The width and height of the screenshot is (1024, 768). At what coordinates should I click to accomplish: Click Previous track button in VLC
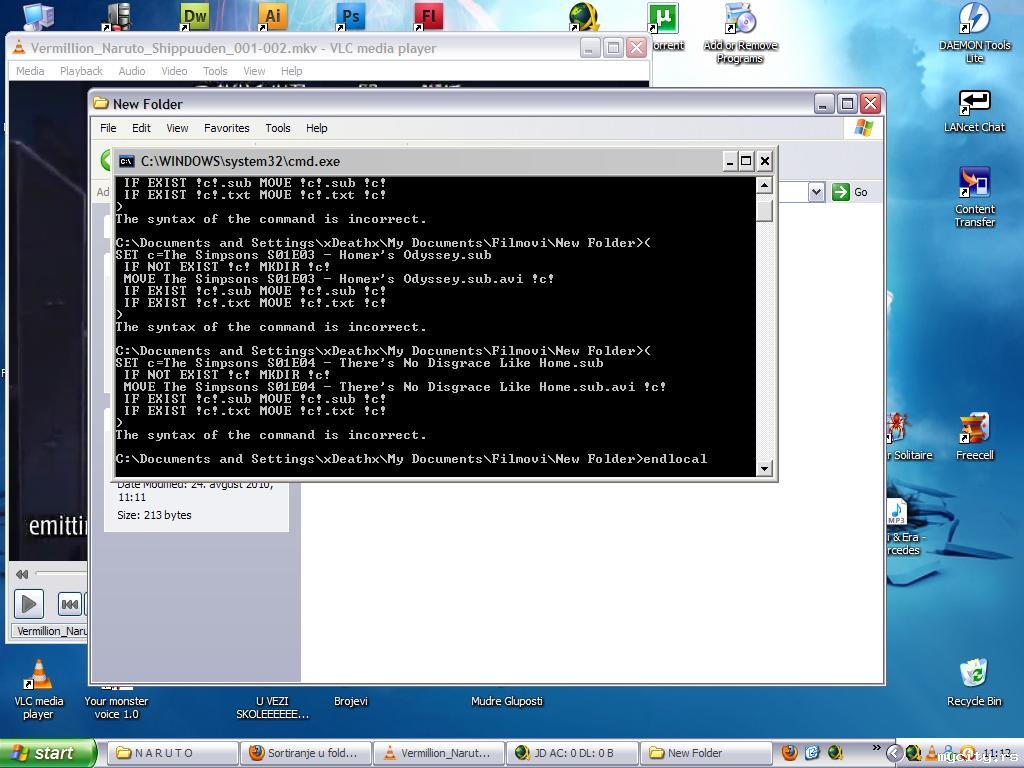[x=69, y=604]
